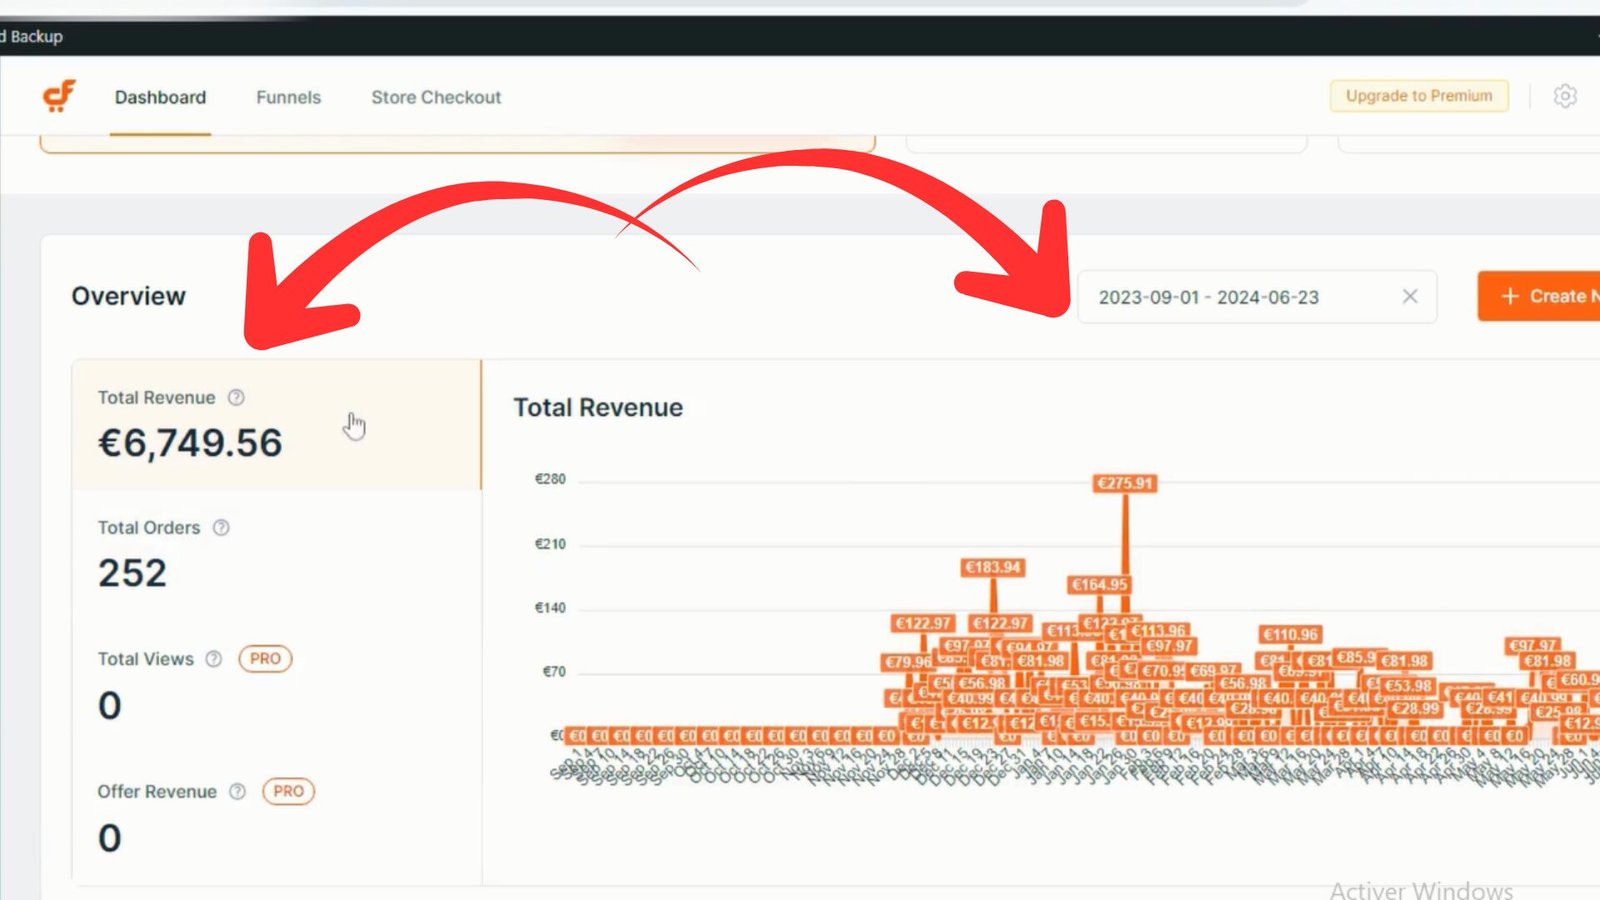Click the €110.96 data label on chart

click(x=1290, y=635)
